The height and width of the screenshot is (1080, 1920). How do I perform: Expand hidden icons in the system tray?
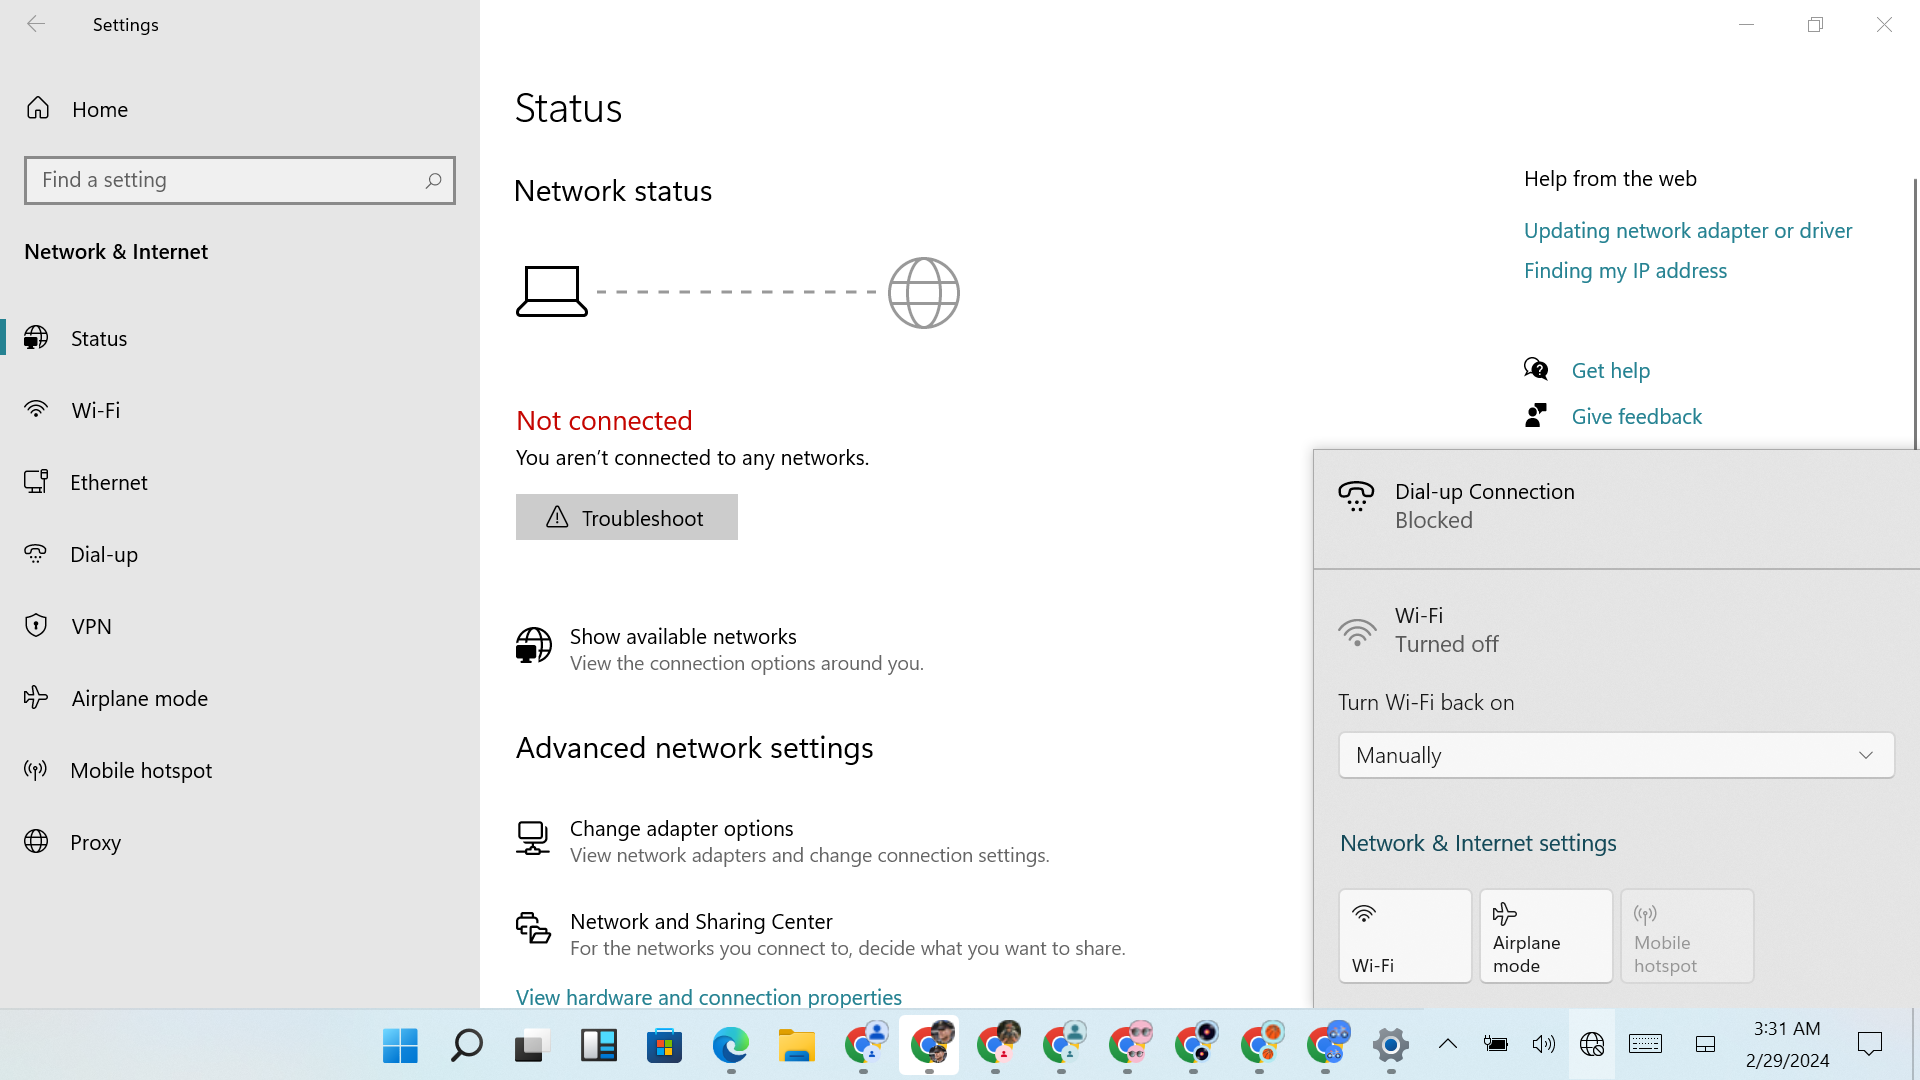[x=1447, y=1044]
